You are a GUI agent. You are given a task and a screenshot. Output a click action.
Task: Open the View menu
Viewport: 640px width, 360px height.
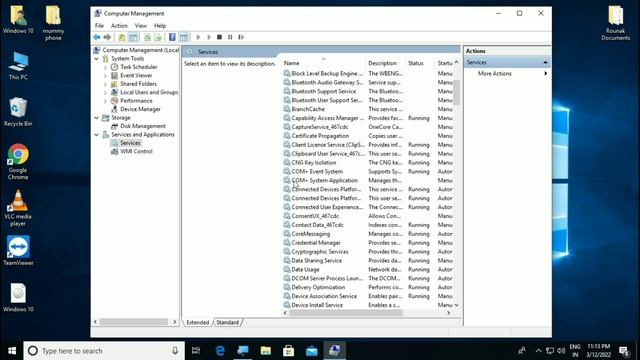click(141, 26)
